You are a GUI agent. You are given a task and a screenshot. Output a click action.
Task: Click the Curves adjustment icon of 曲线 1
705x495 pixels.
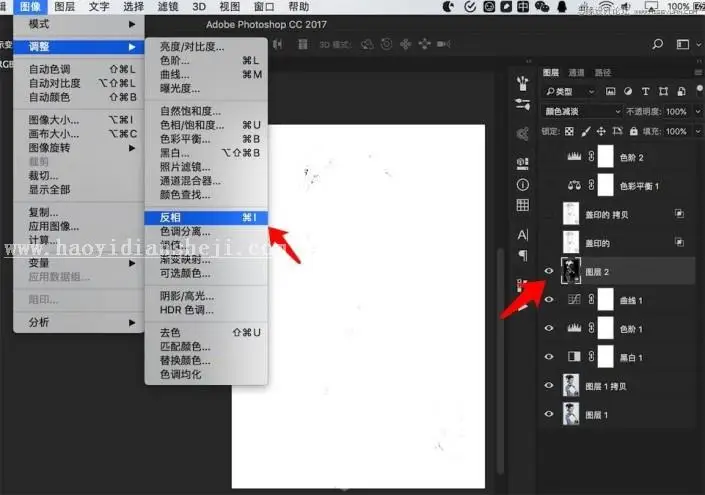tap(574, 299)
